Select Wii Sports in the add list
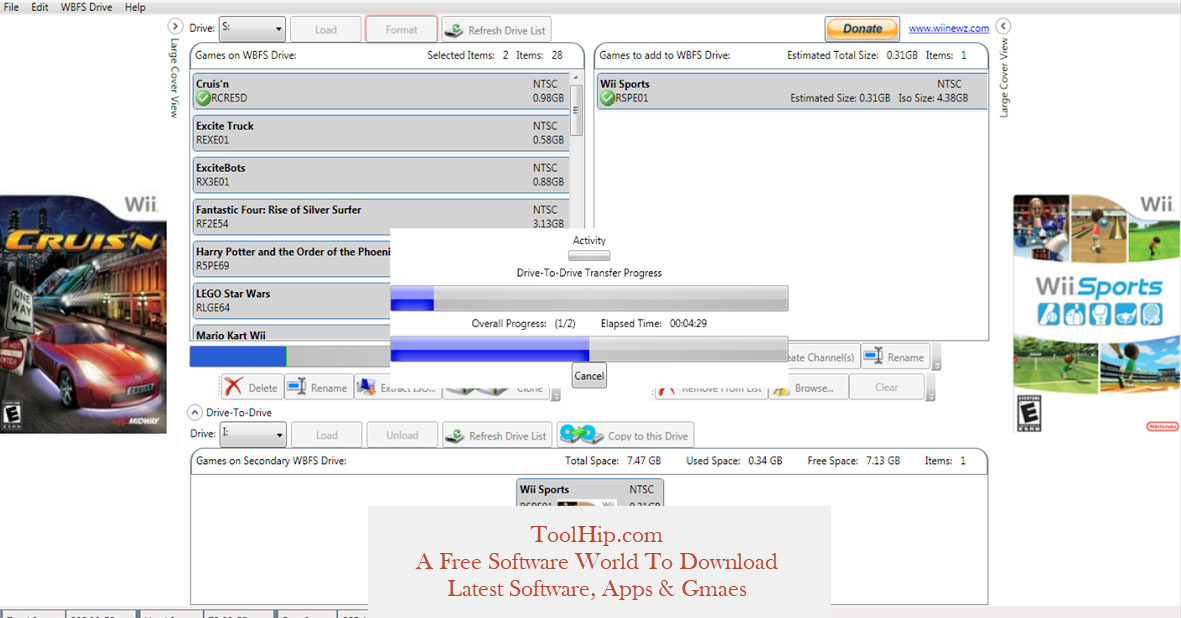 (x=792, y=90)
